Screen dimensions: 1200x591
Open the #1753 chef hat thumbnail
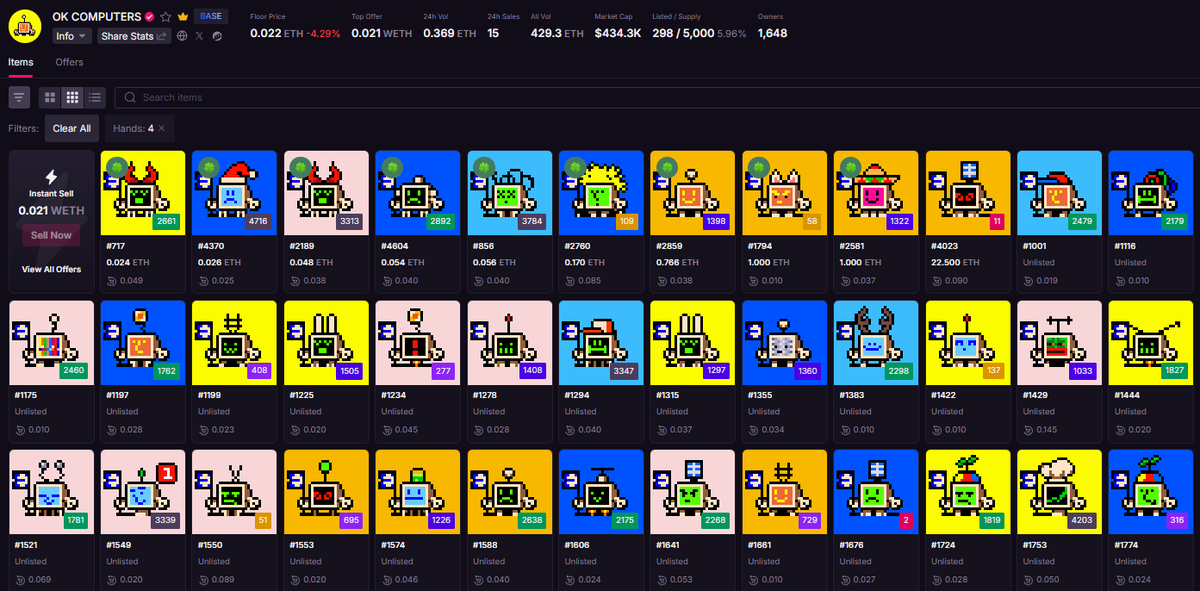tap(1060, 492)
